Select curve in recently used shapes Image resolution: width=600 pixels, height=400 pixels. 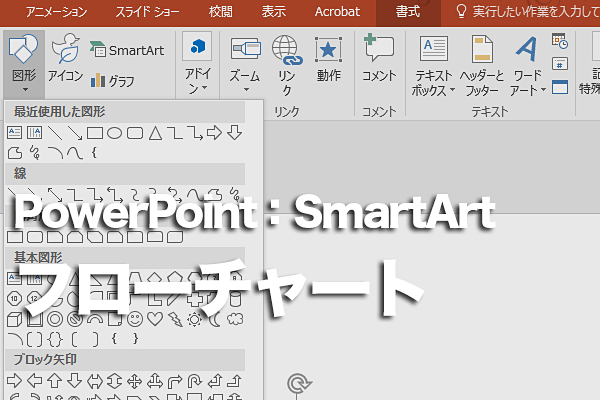(x=75, y=153)
